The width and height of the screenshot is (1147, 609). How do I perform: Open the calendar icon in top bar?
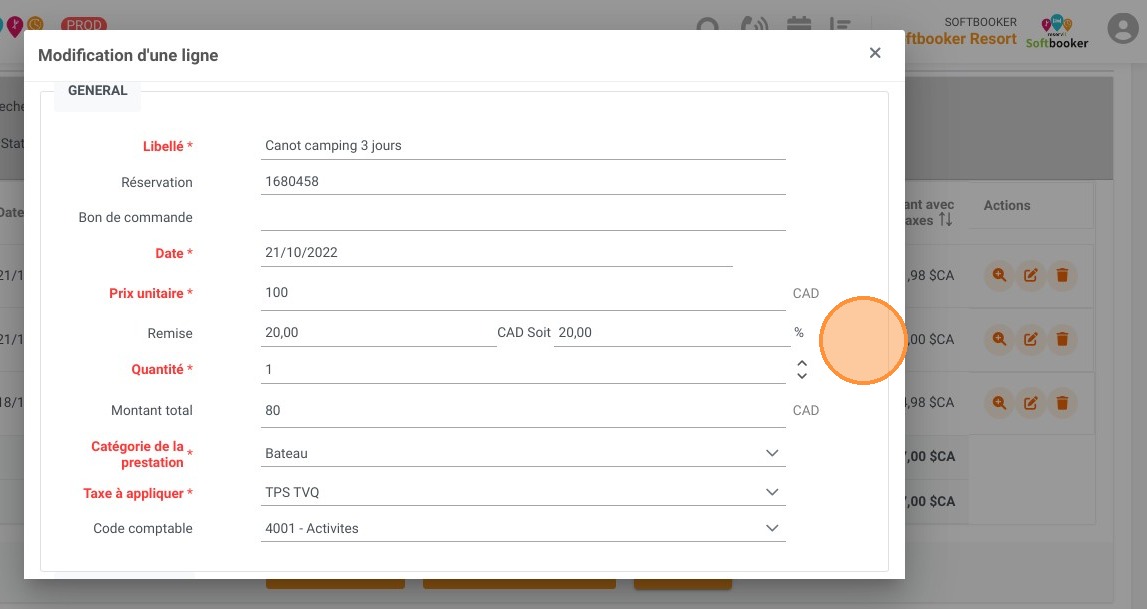pyautogui.click(x=799, y=24)
